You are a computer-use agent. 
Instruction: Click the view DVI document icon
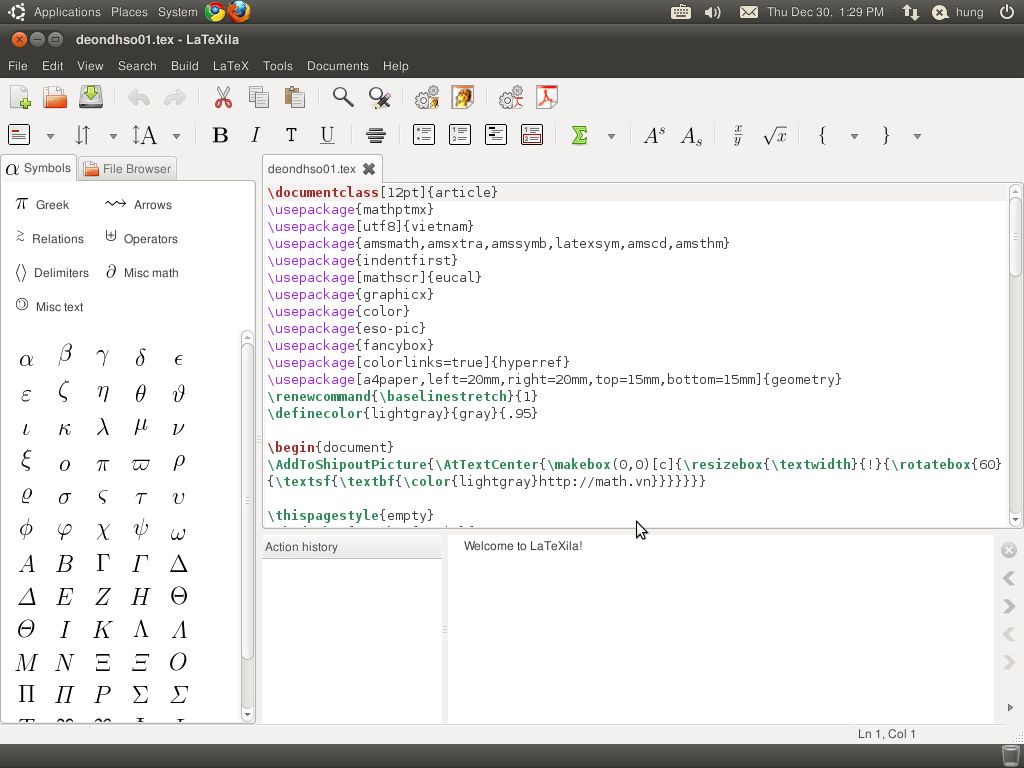click(x=462, y=98)
